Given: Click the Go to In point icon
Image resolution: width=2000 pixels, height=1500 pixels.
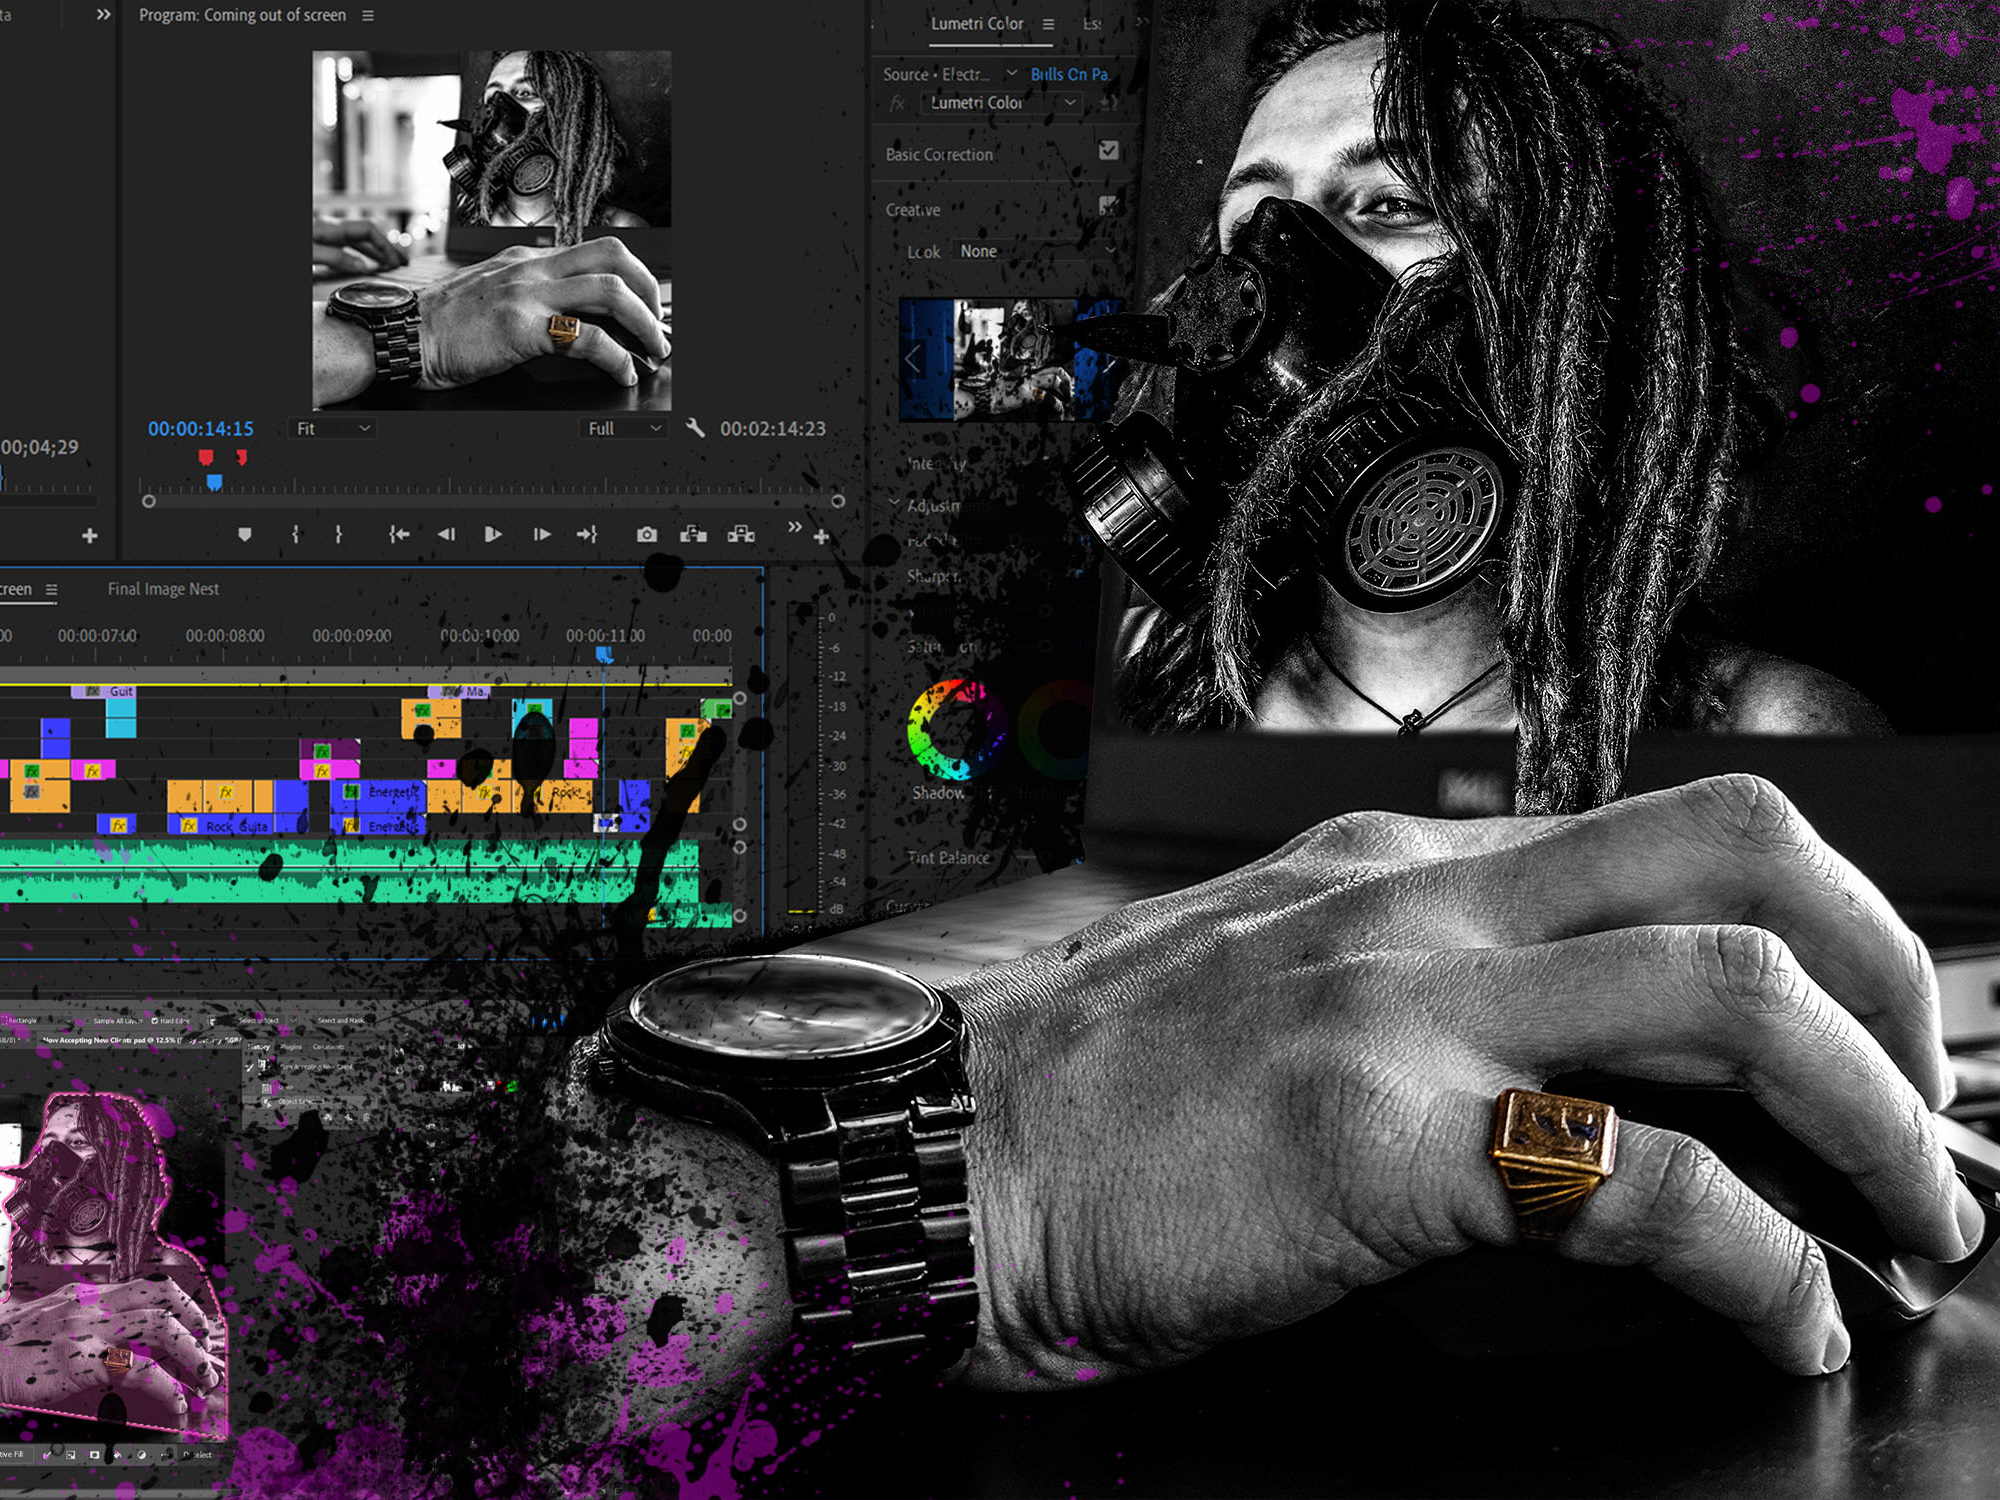Looking at the screenshot, I should tap(399, 535).
